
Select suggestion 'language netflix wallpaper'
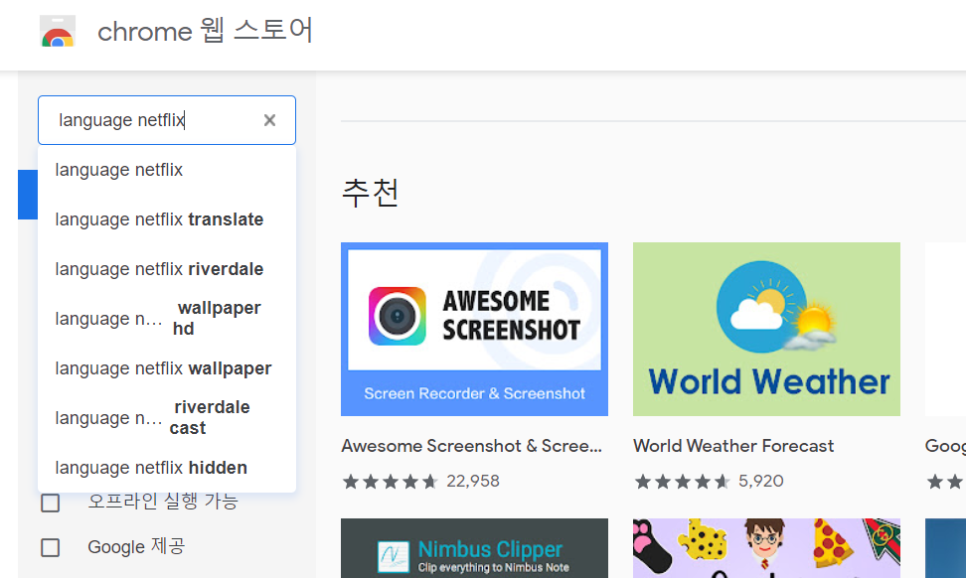point(166,368)
